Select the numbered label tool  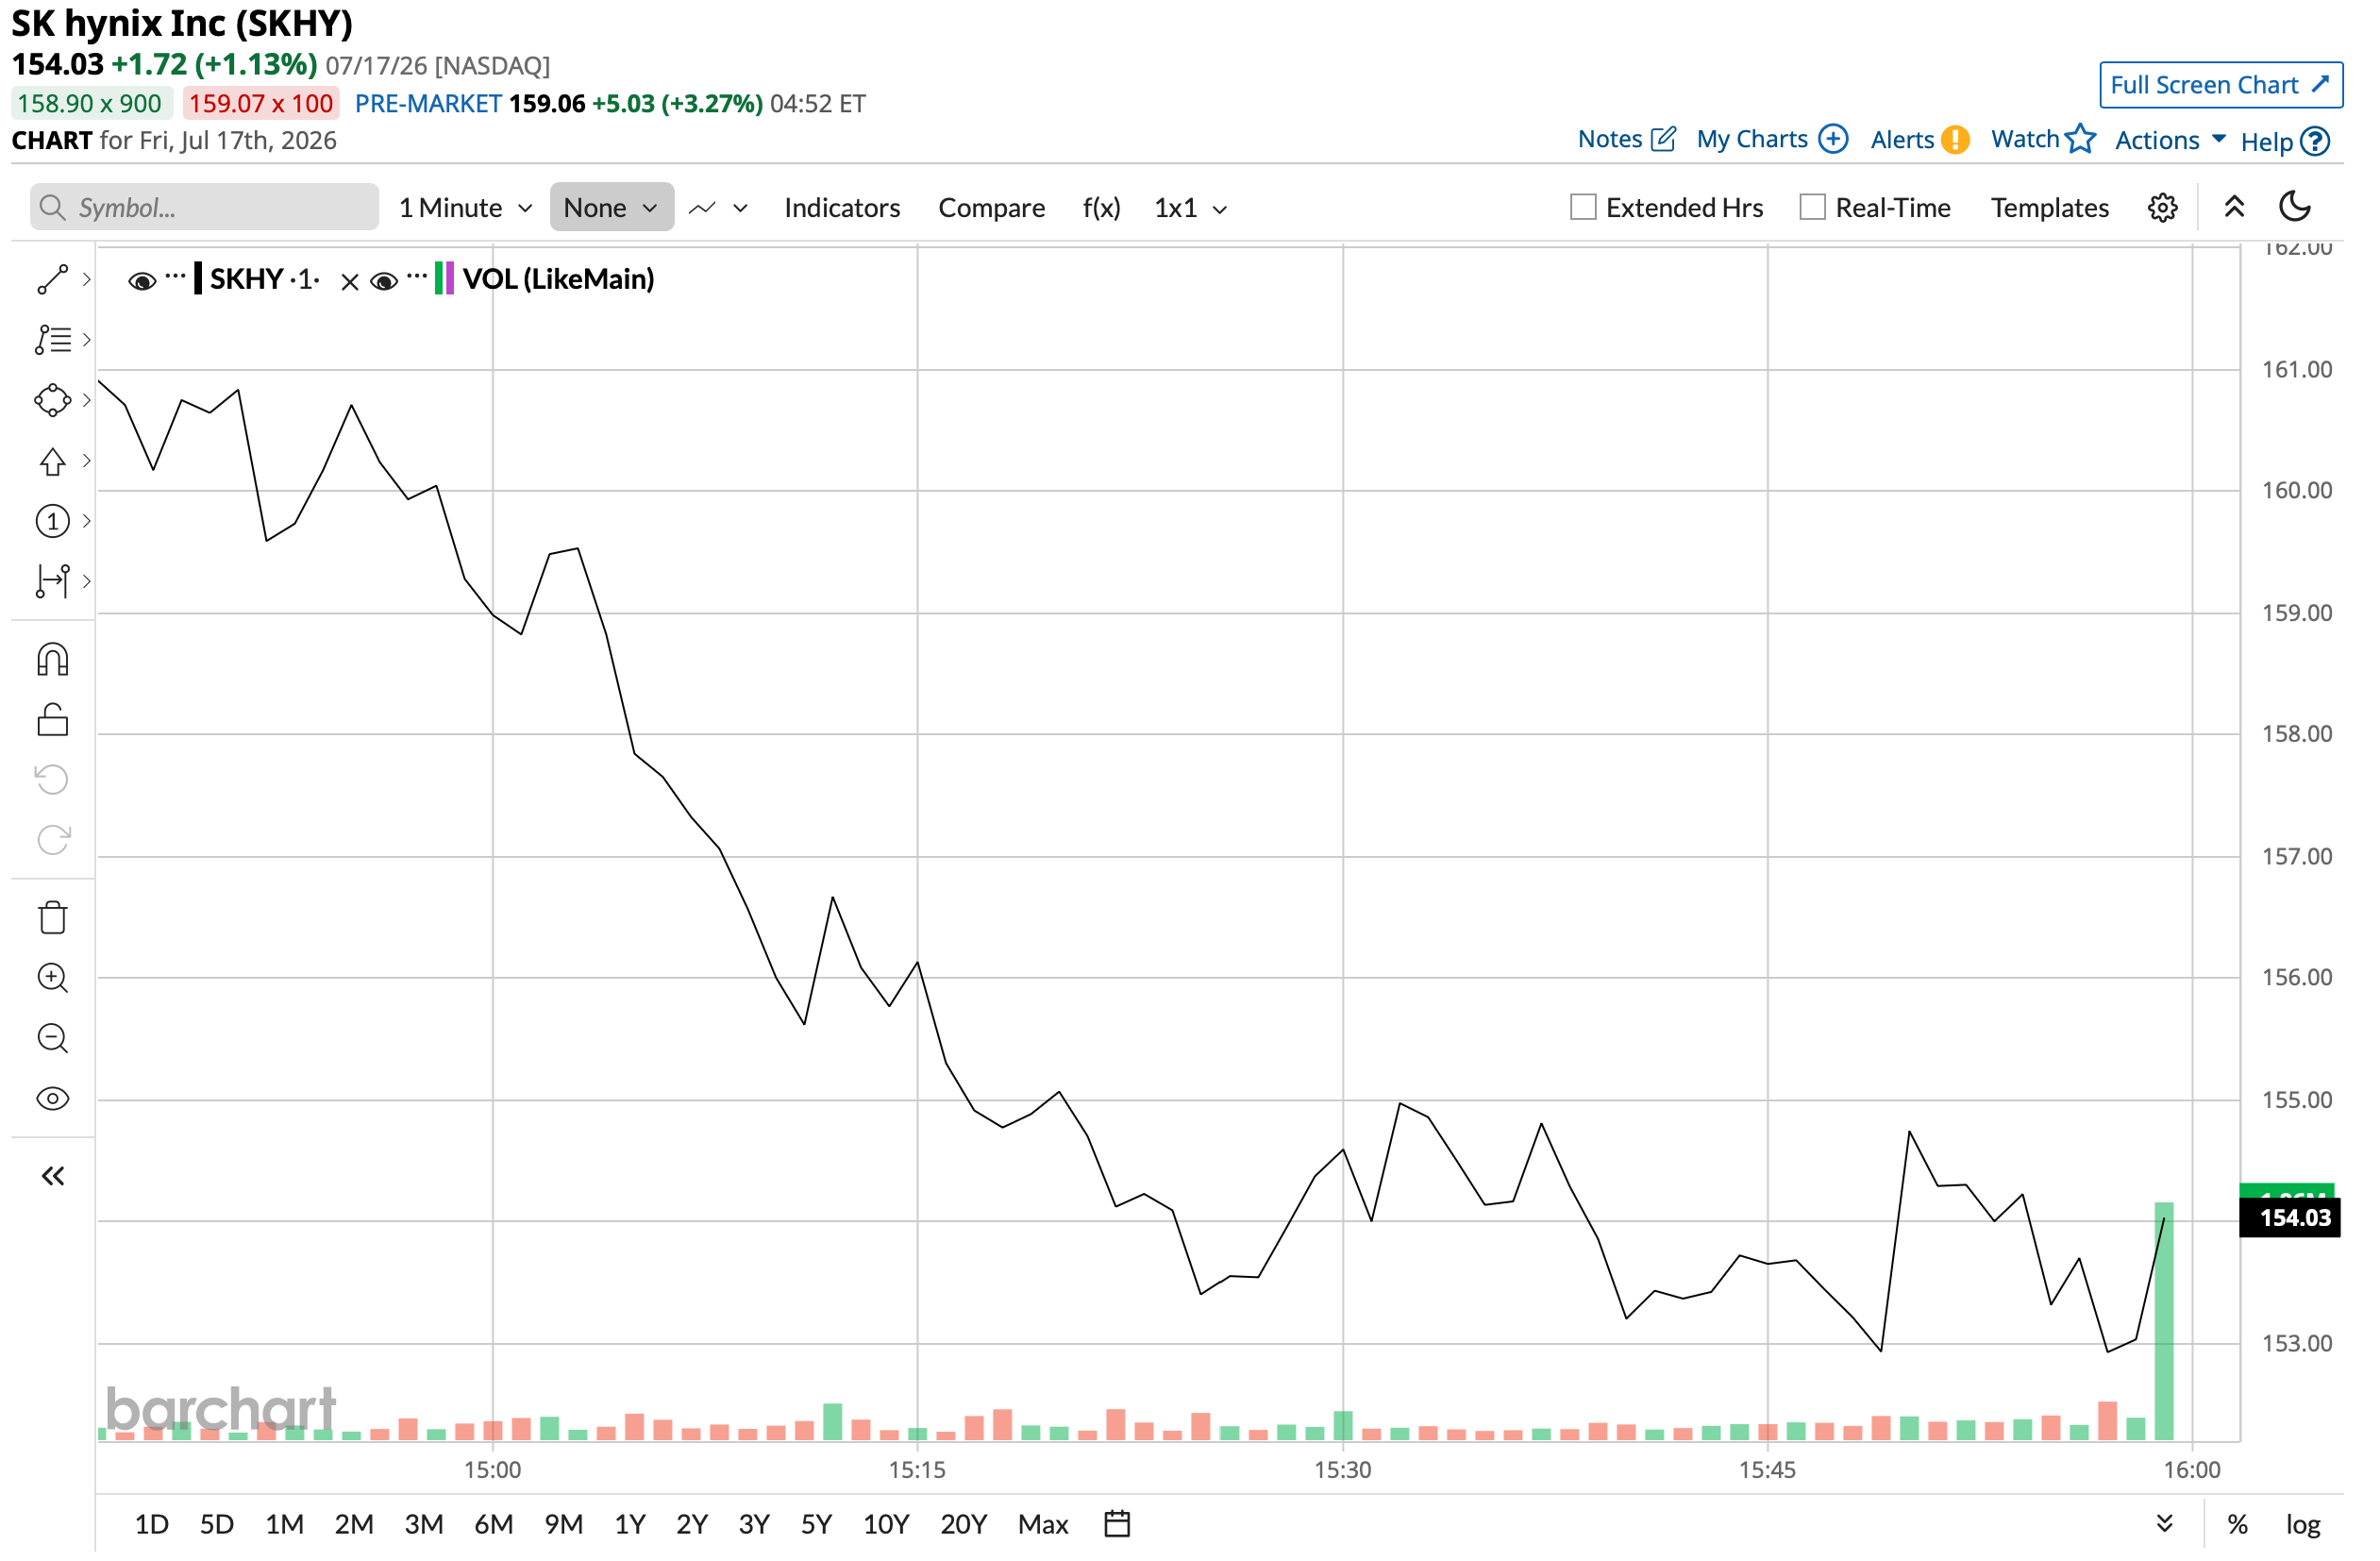[53, 523]
